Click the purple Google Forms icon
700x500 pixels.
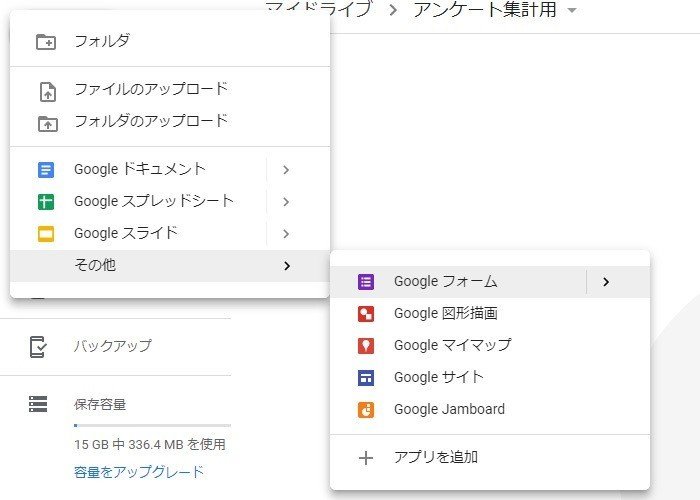click(x=366, y=282)
